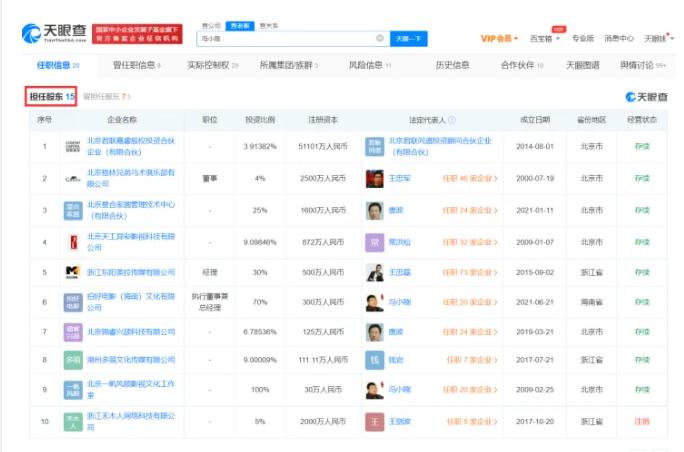Open 浙江东阳美拉传媒有限公司 company link
The image size is (684, 452).
[x=131, y=272]
